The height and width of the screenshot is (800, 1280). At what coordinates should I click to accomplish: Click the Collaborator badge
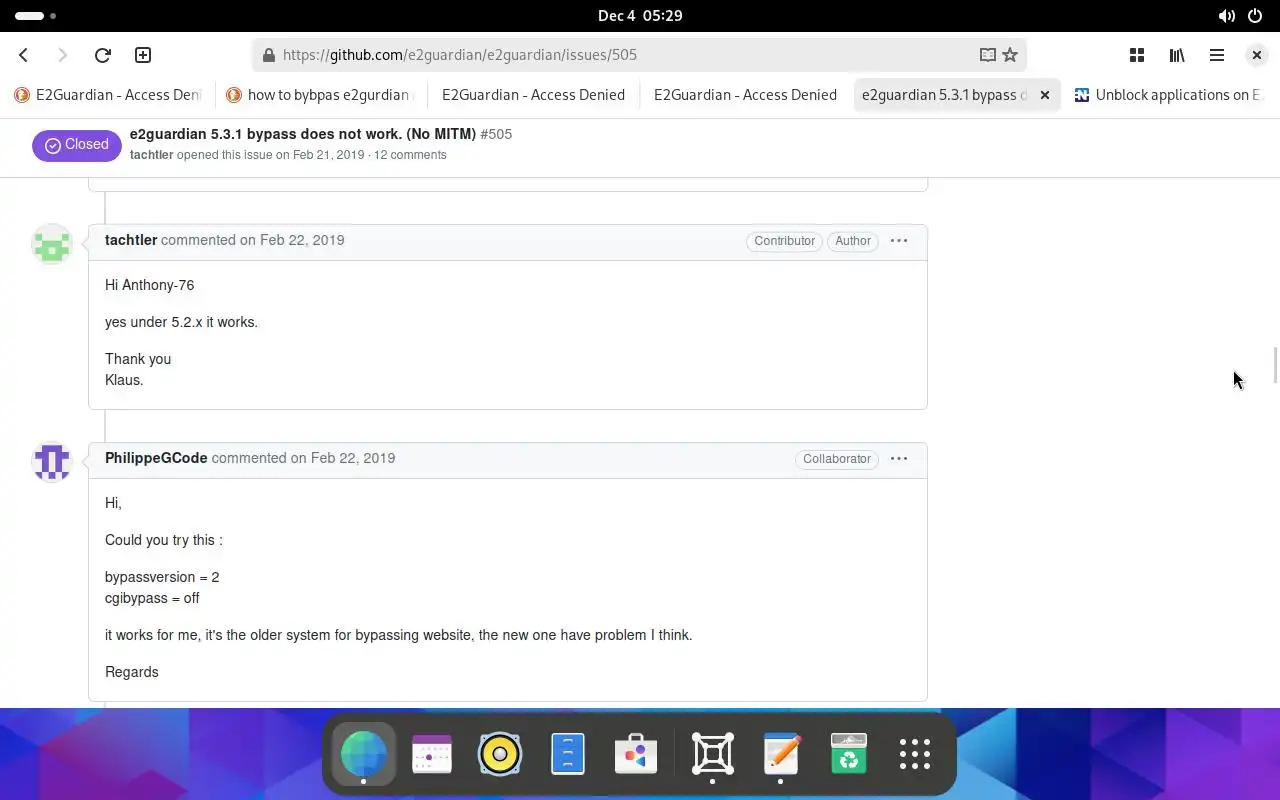tap(836, 459)
